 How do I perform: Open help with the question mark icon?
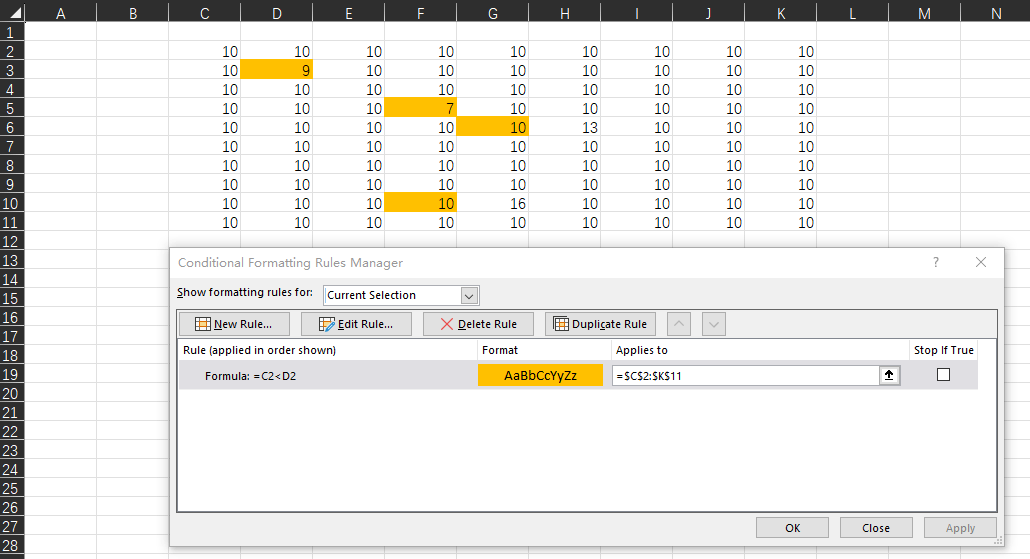pos(936,262)
